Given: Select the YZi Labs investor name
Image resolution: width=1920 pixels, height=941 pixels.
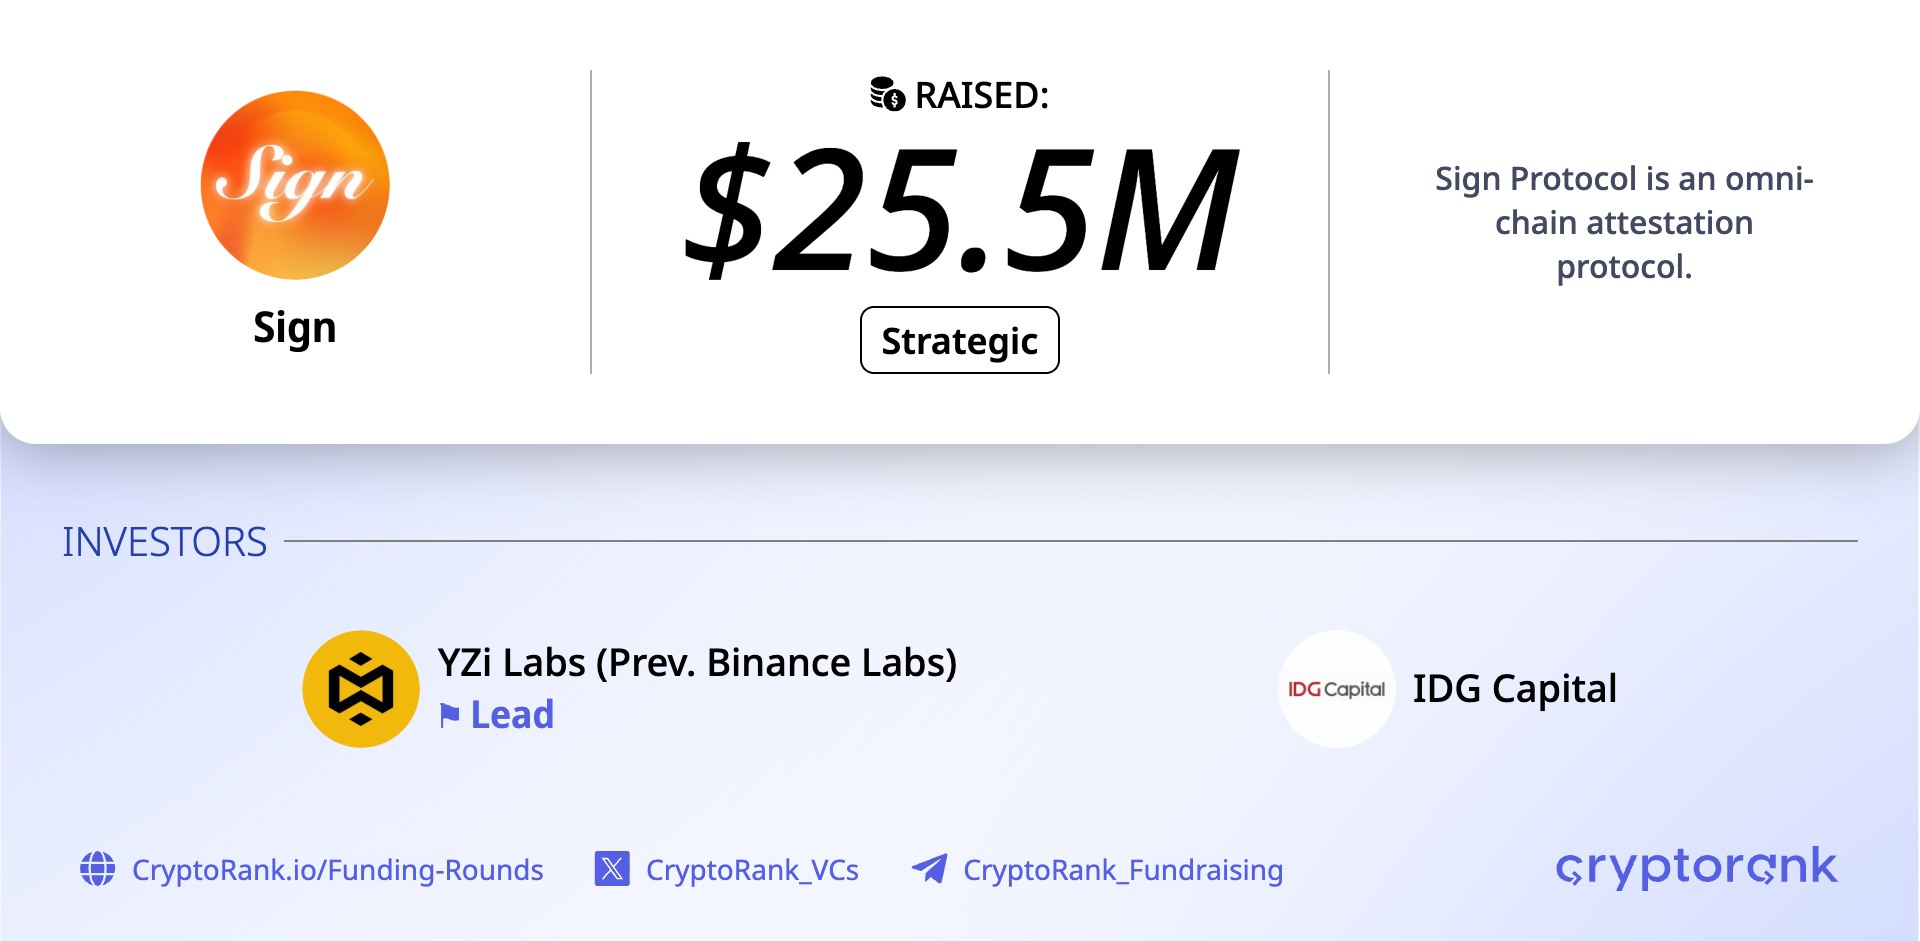Looking at the screenshot, I should (697, 662).
